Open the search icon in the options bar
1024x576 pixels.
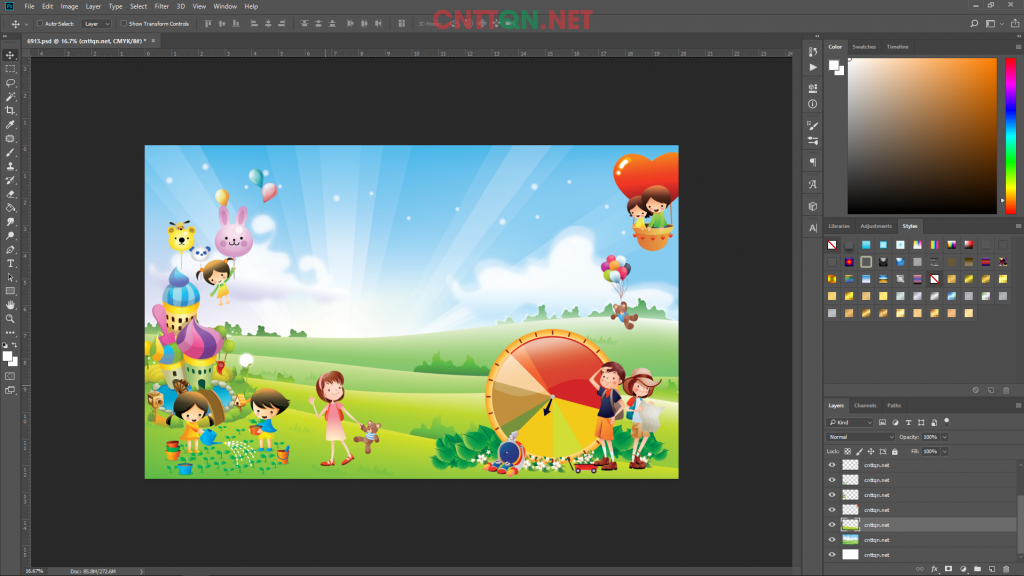point(974,24)
